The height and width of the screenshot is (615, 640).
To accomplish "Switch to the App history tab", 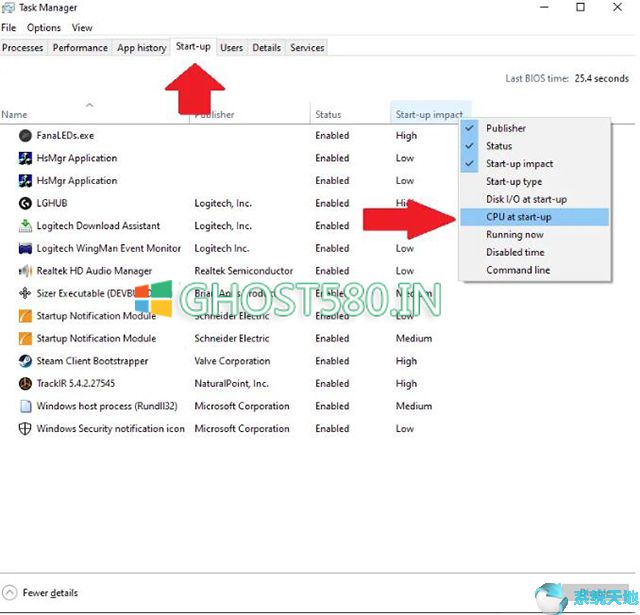I will 142,48.
